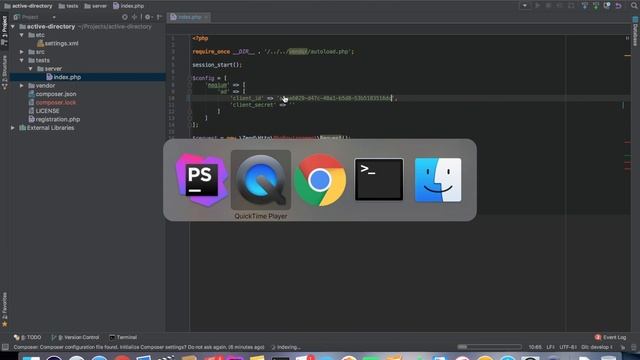
Task: Select settings.xml in the project tree
Action: pos(58,43)
